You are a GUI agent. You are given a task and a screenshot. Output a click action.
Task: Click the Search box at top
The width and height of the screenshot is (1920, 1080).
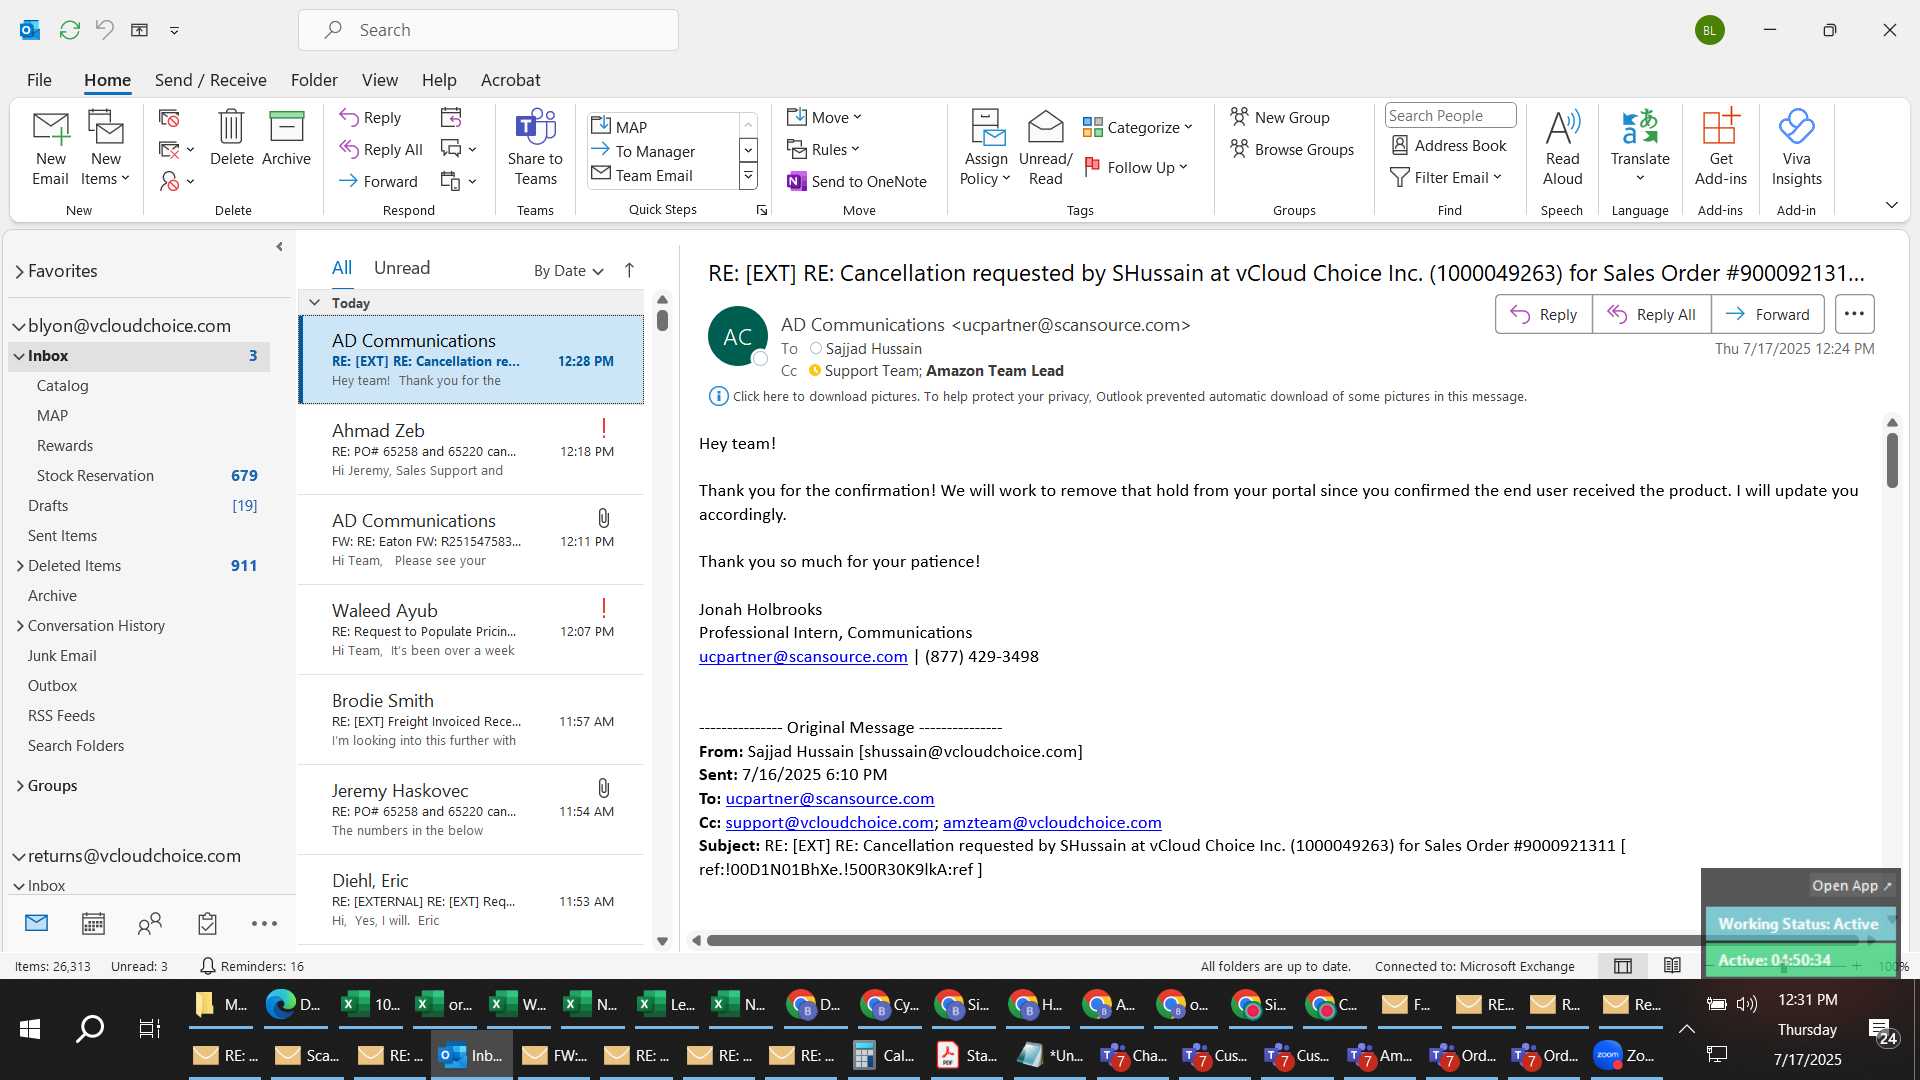(488, 30)
